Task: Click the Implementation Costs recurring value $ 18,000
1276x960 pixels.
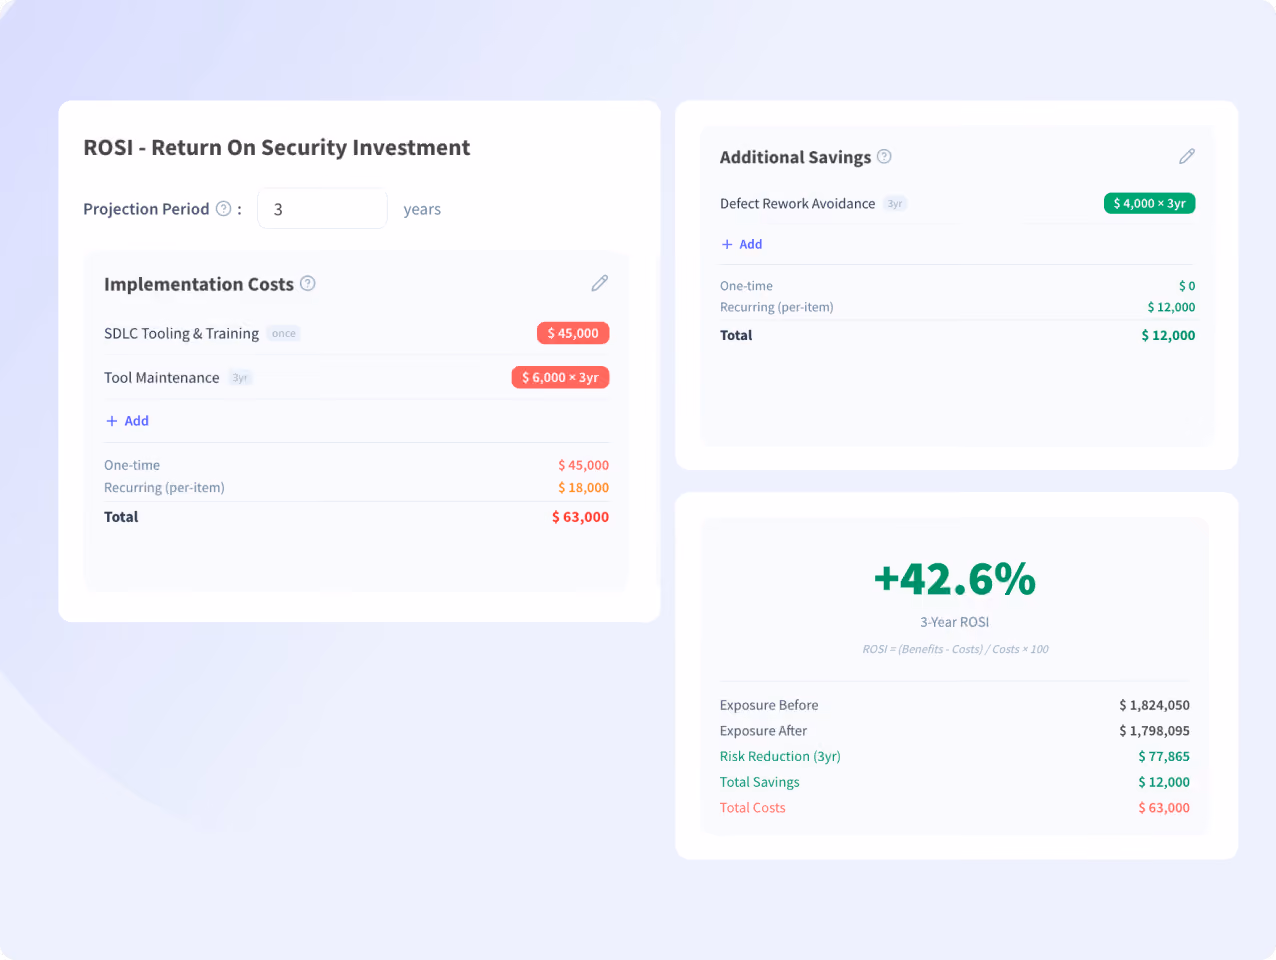Action: tap(583, 488)
